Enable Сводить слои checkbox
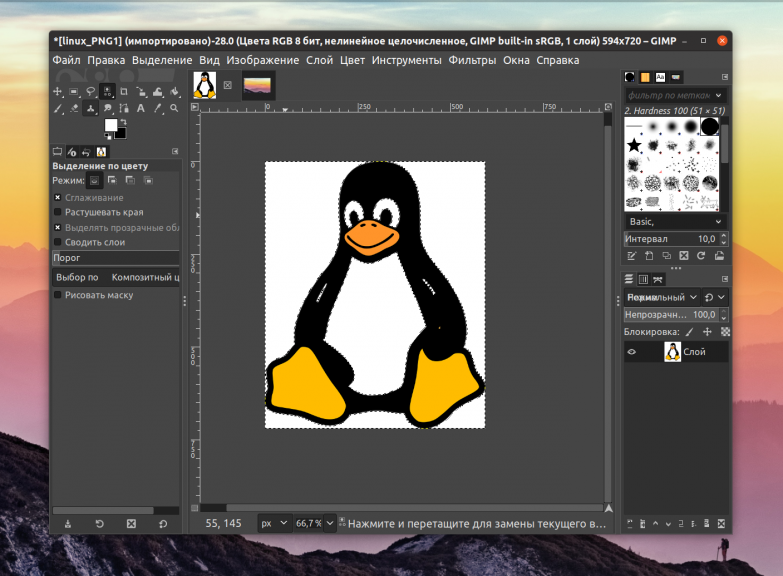Viewport: 783px width, 576px height. pyautogui.click(x=57, y=242)
